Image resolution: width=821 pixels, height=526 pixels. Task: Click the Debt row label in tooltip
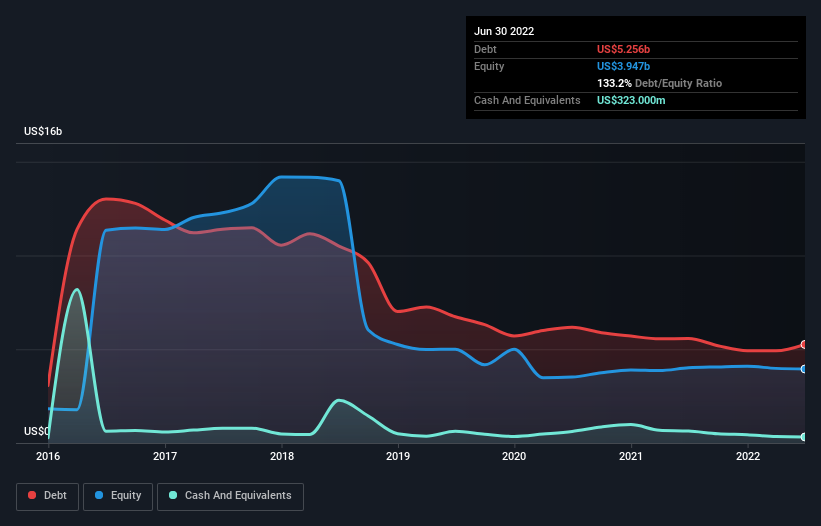[x=485, y=49]
